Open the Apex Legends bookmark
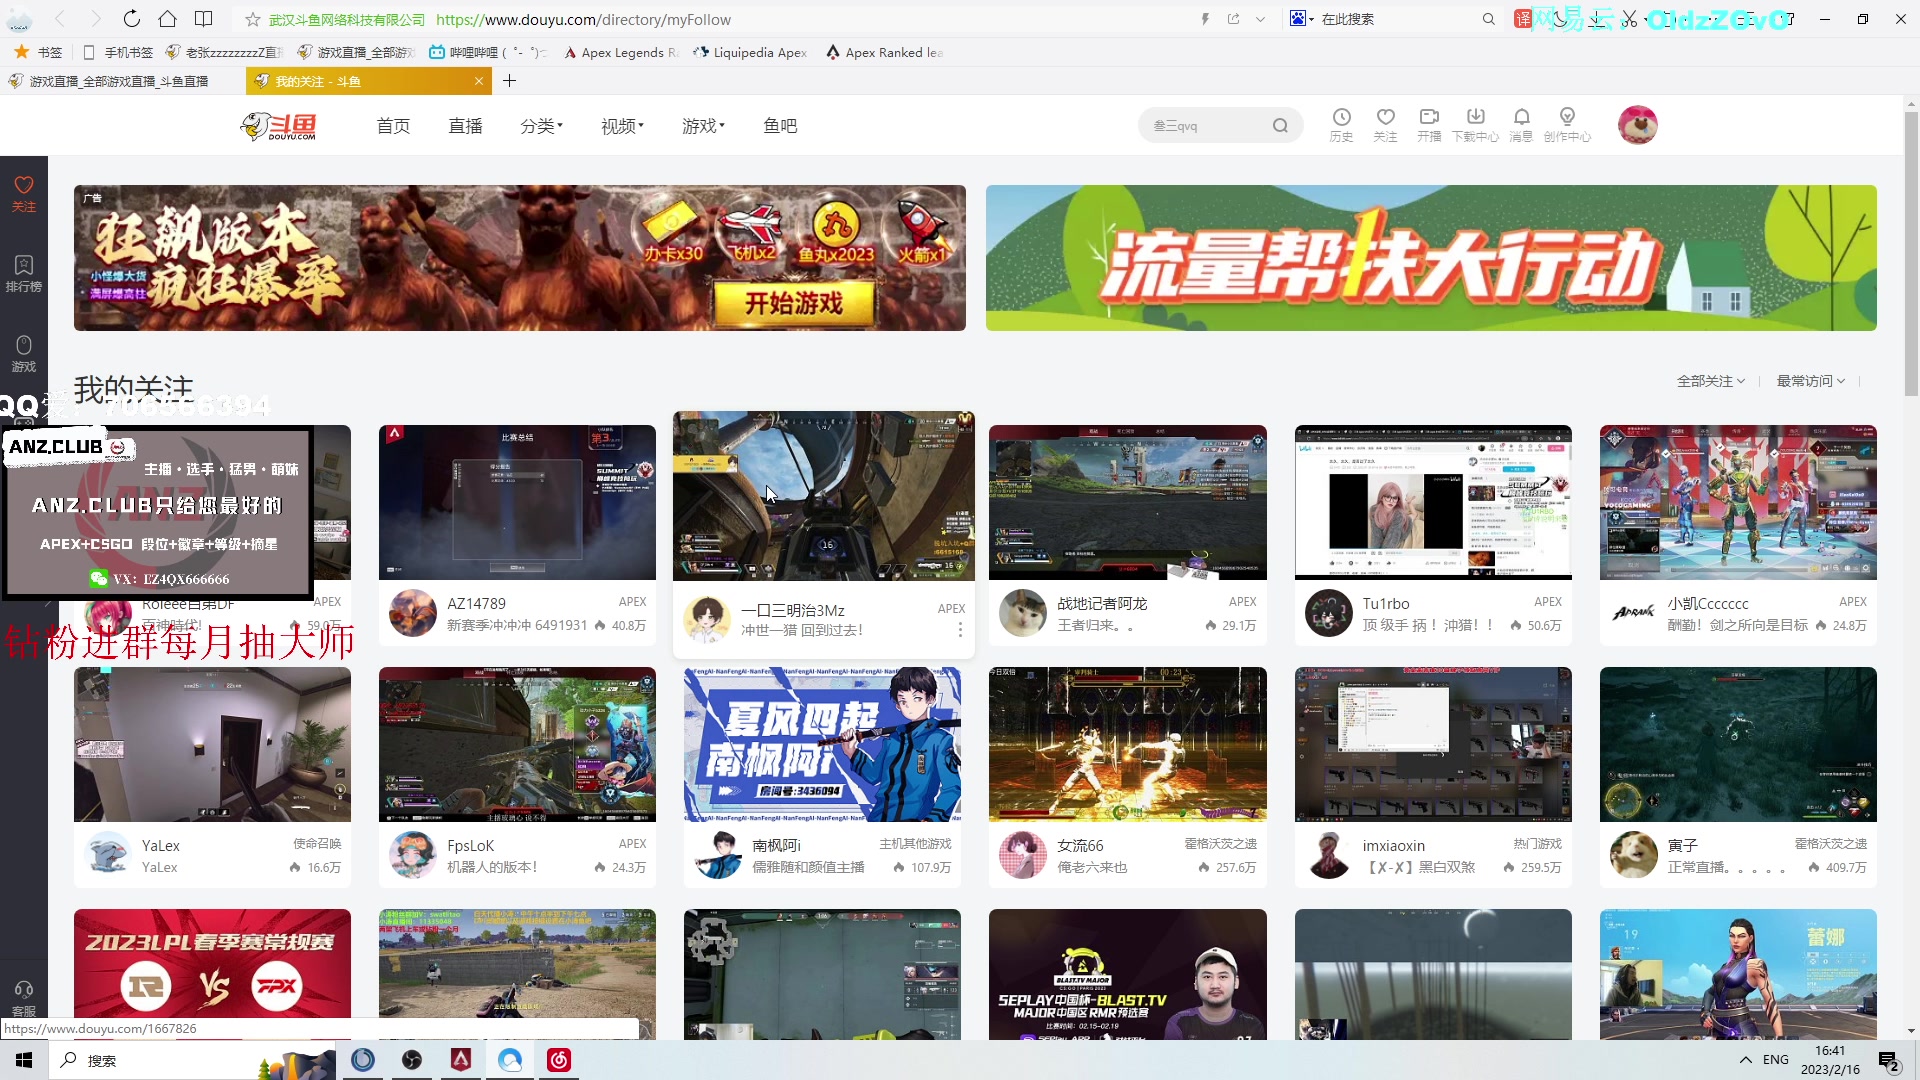 (x=620, y=52)
